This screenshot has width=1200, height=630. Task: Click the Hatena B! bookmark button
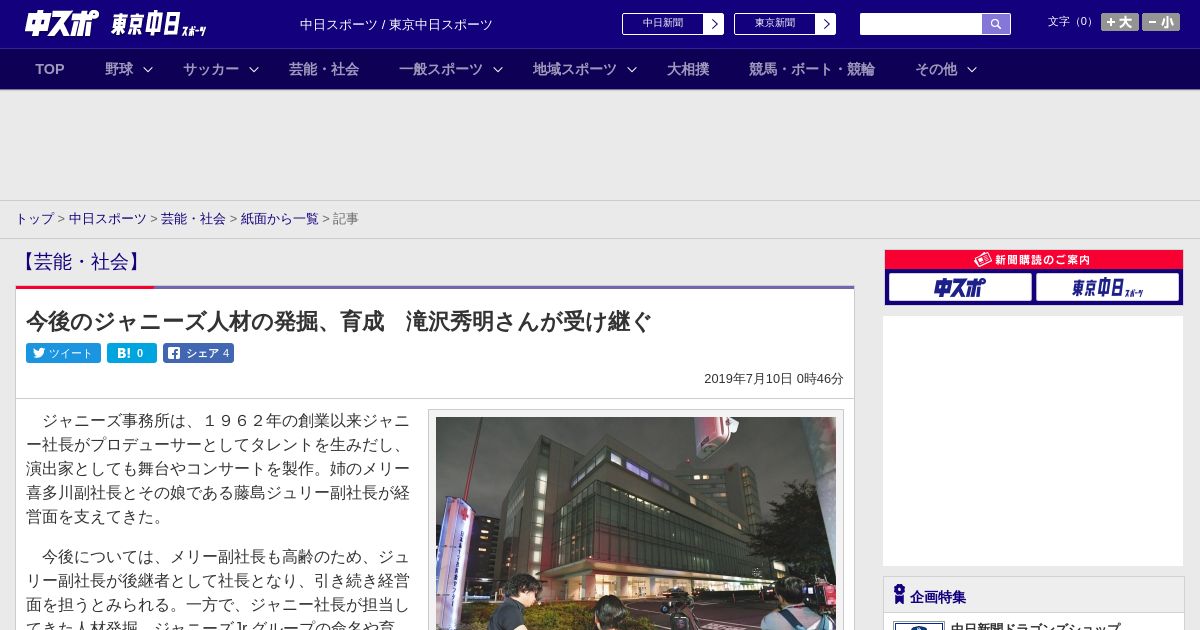coord(132,353)
